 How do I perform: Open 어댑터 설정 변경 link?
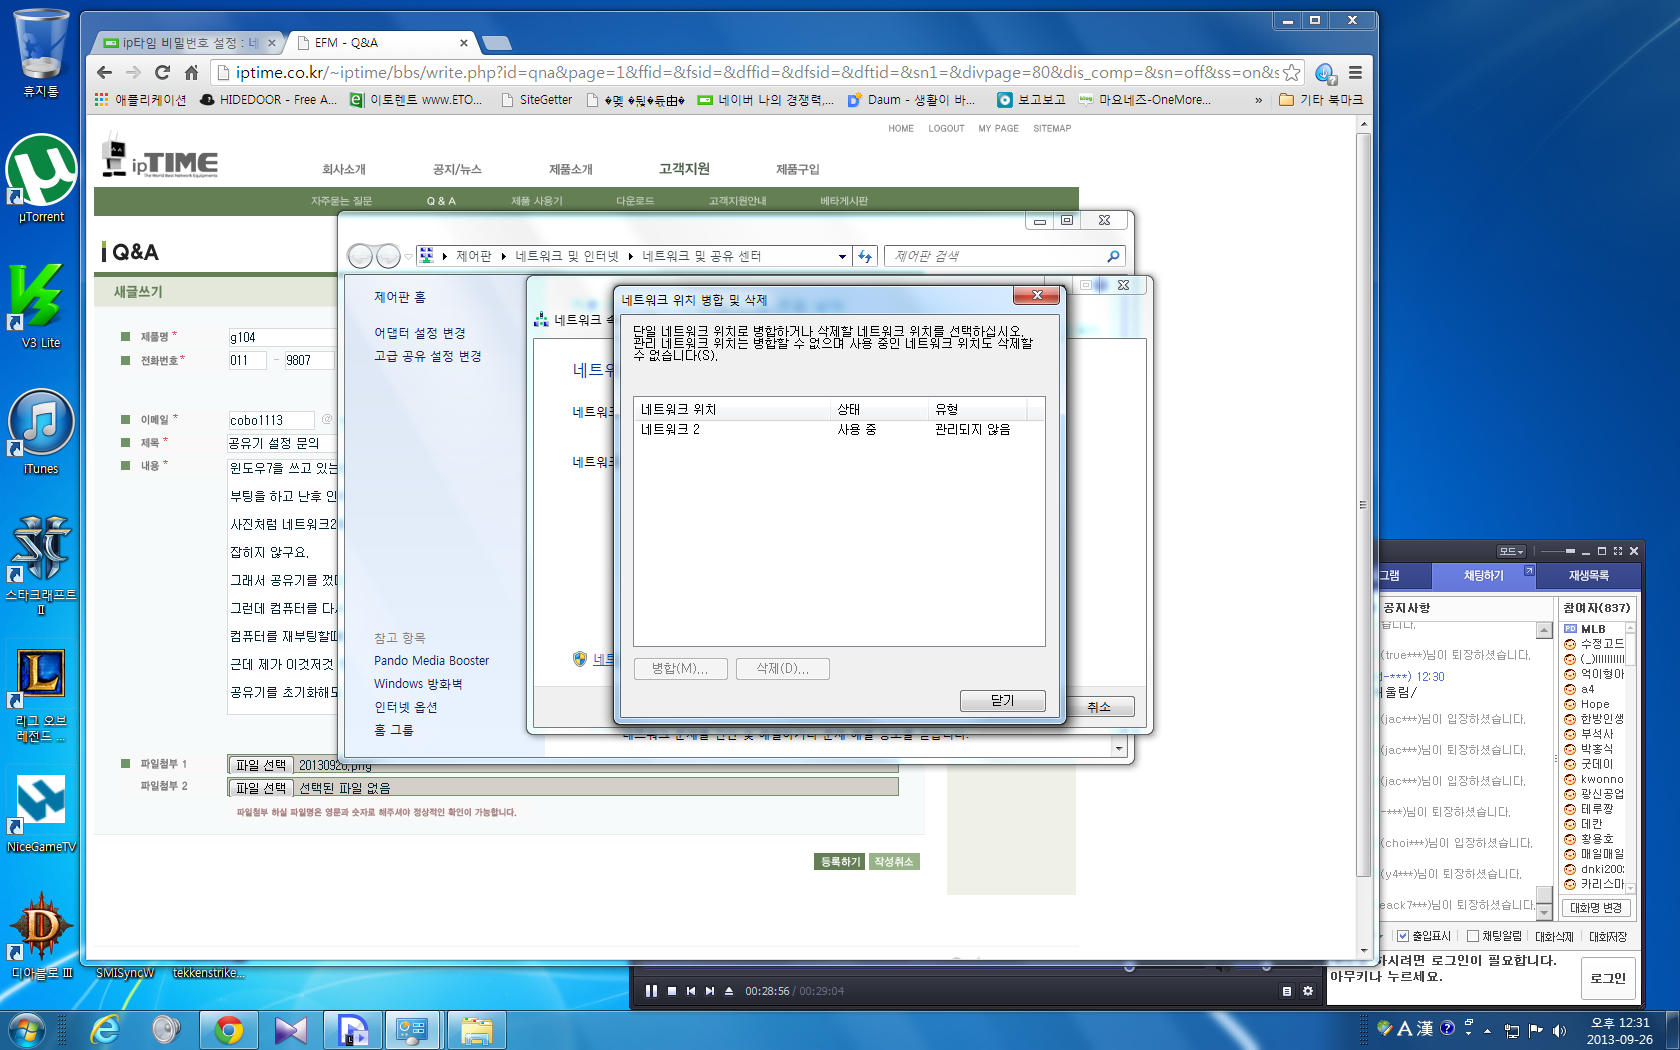point(419,333)
